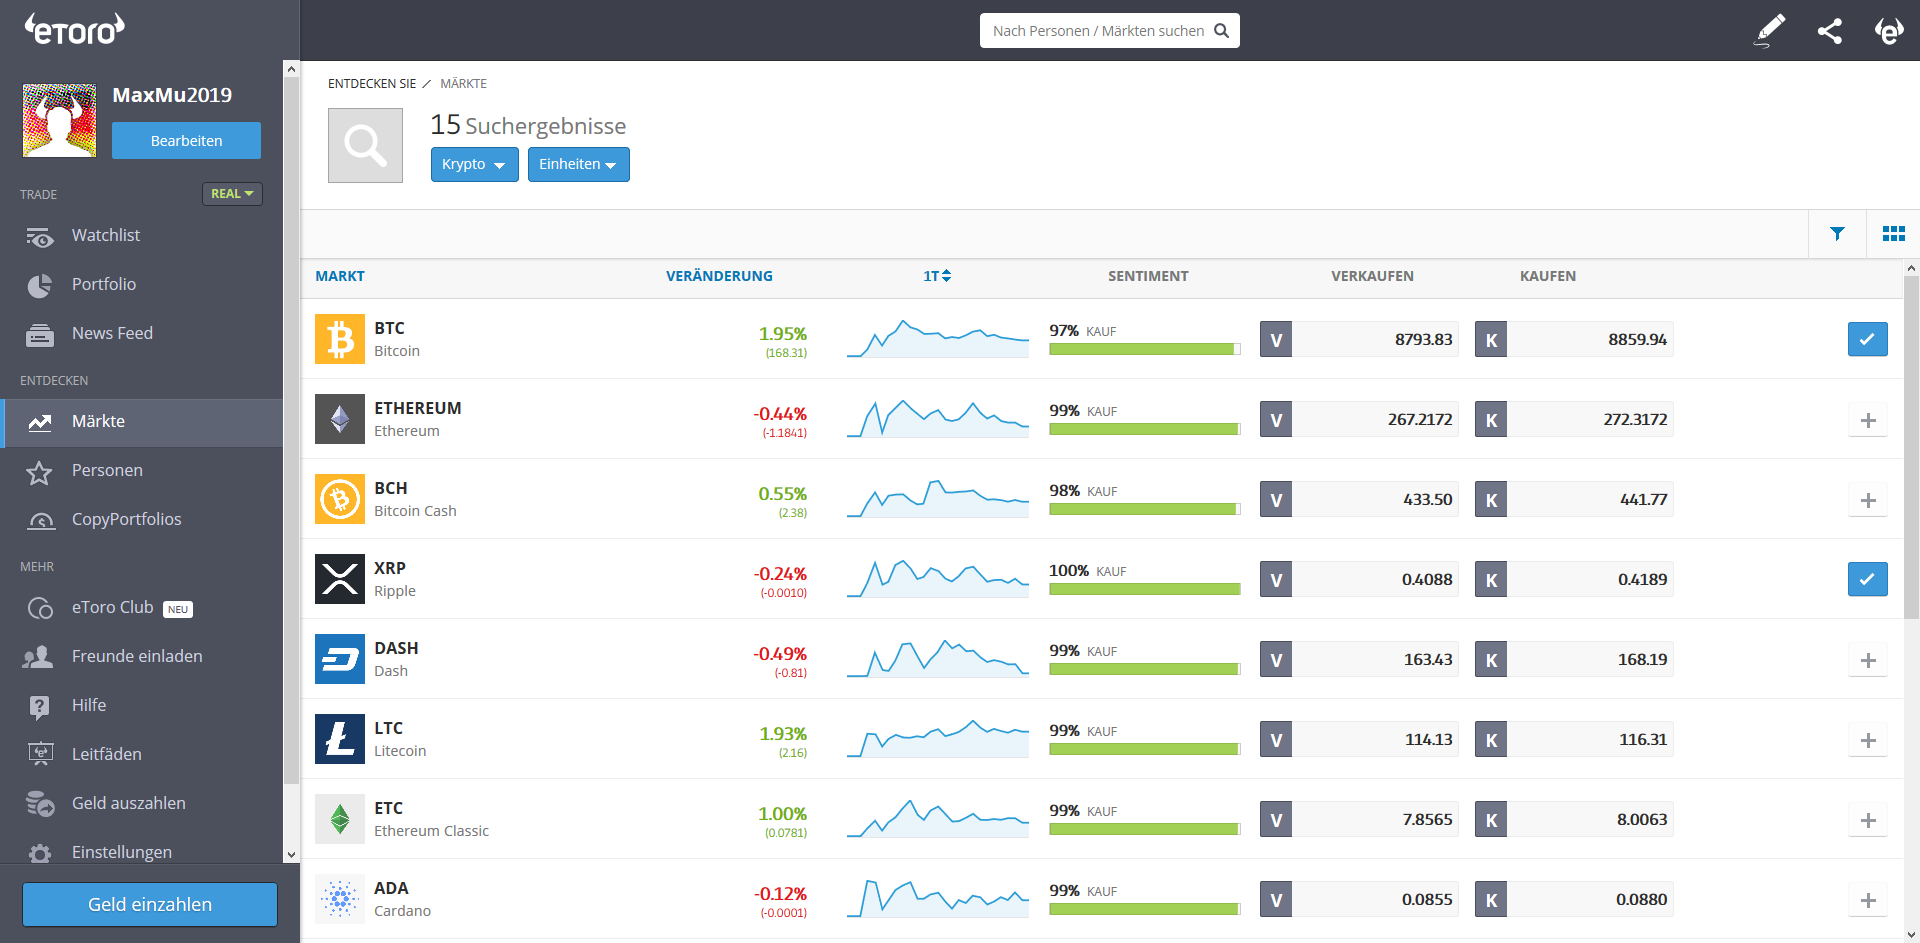1920x943 pixels.
Task: Click the Cardano ADA logo
Action: pos(340,899)
